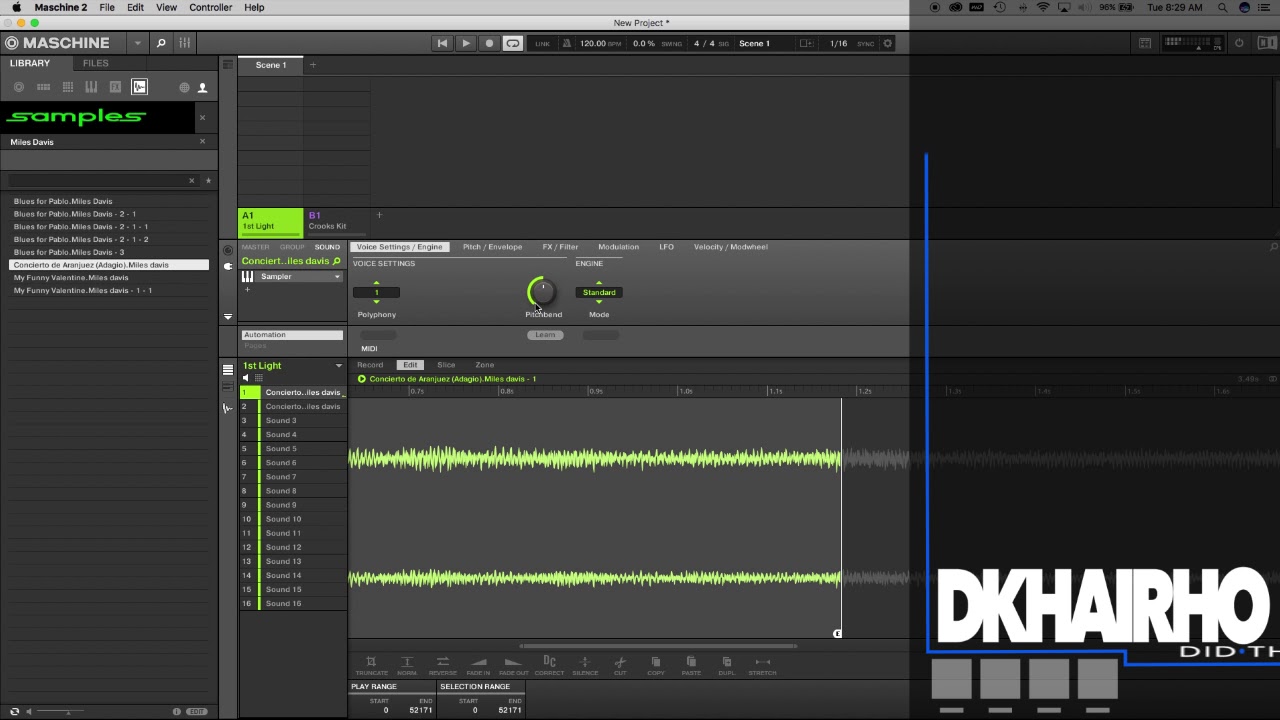Click the restart transport button

click(x=442, y=43)
